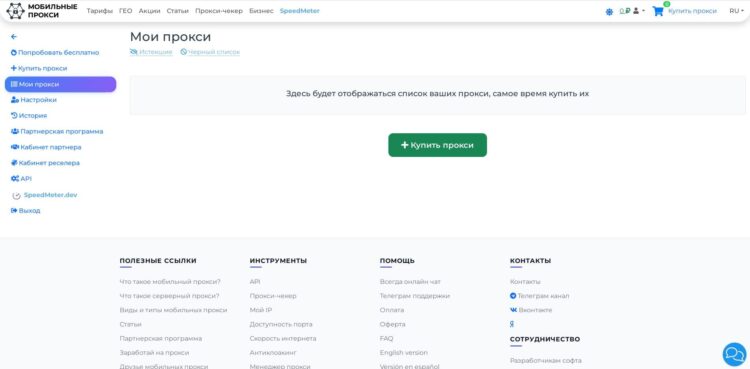
Task: Click the user profile icon in header
Action: pyautogui.click(x=636, y=11)
